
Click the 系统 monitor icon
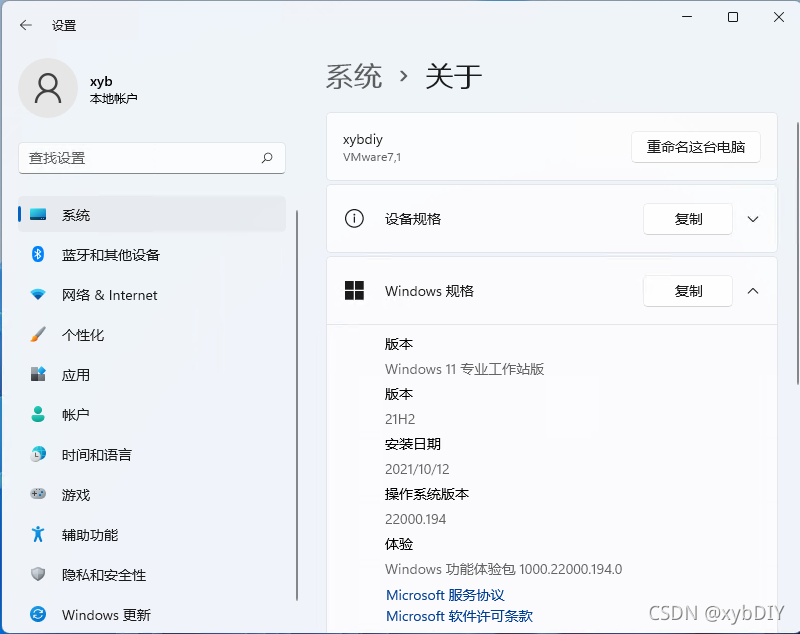[38, 215]
